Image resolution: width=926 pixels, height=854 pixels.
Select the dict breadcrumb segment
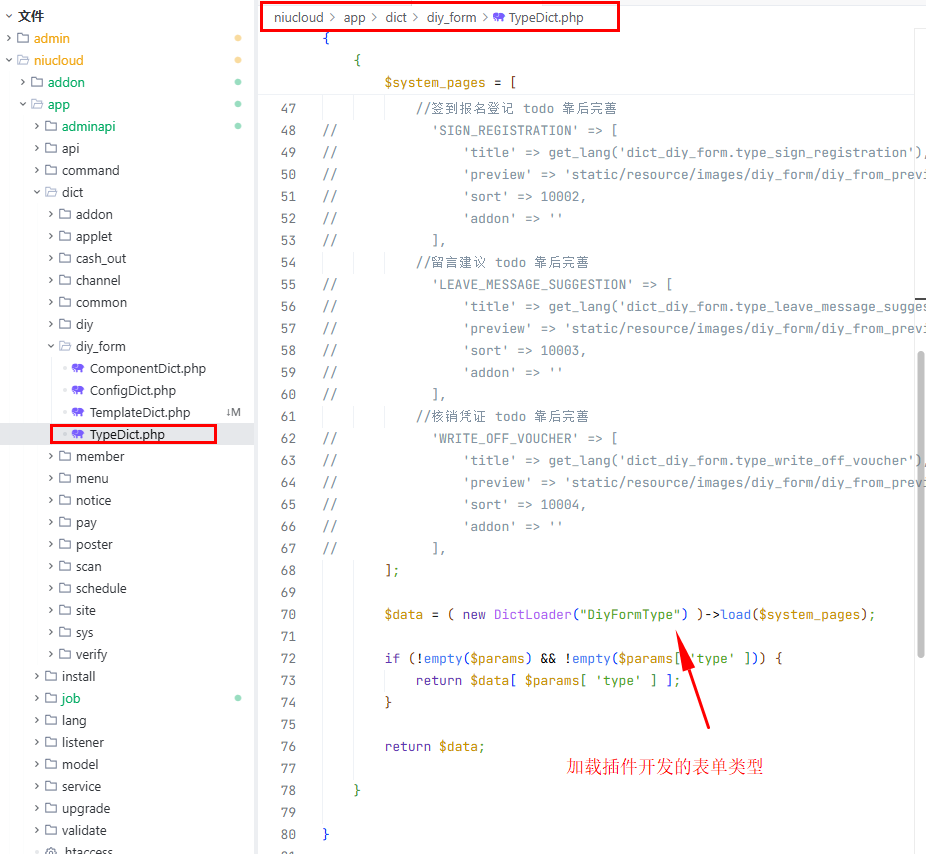coord(396,17)
